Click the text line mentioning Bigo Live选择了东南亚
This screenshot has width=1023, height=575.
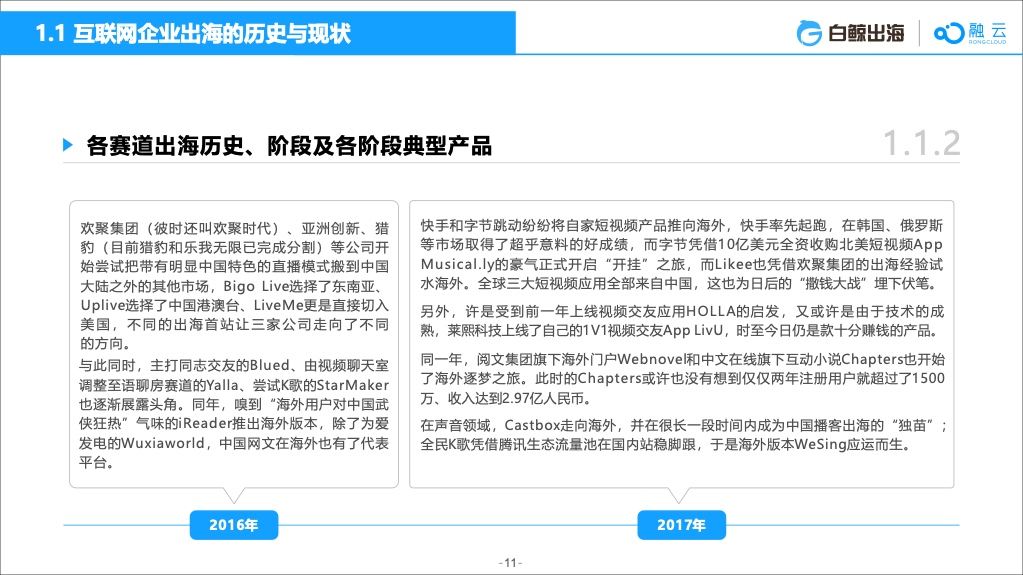pyautogui.click(x=234, y=286)
